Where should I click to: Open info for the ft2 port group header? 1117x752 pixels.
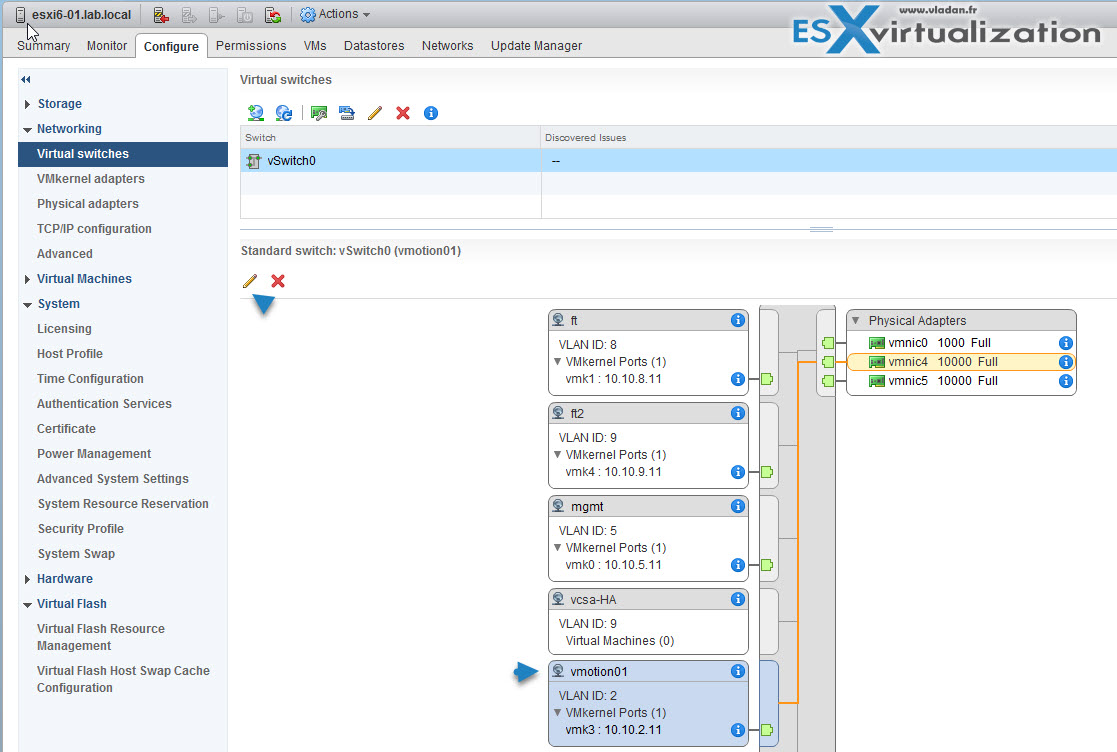pyautogui.click(x=738, y=413)
